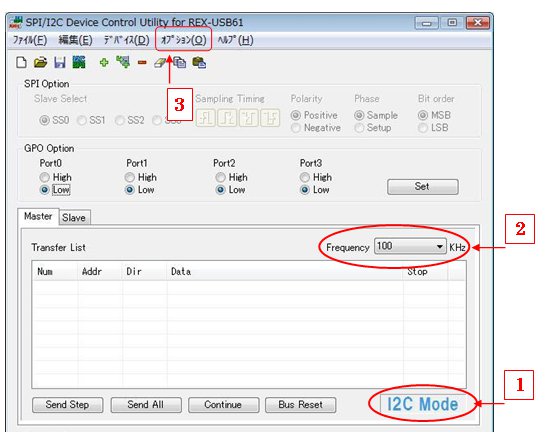Switch to the Slave tab

[74, 218]
